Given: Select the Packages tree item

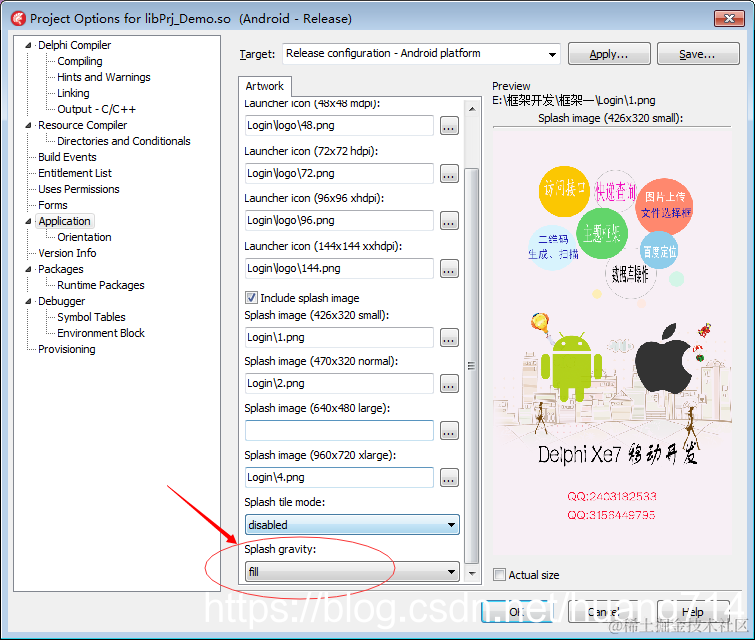Looking at the screenshot, I should coord(61,269).
